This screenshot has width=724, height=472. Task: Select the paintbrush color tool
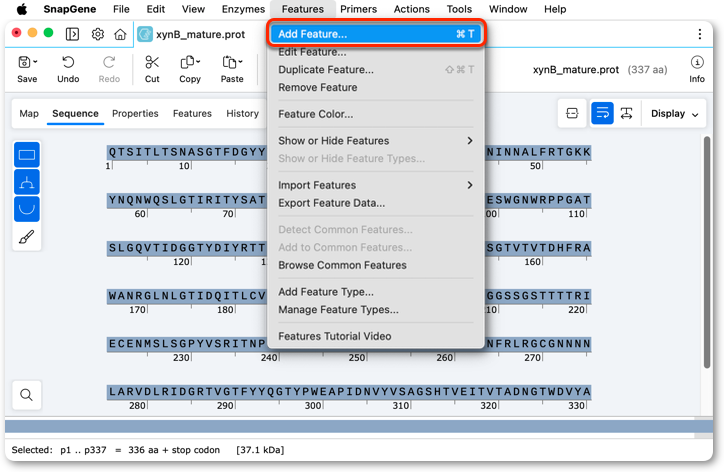pyautogui.click(x=27, y=237)
